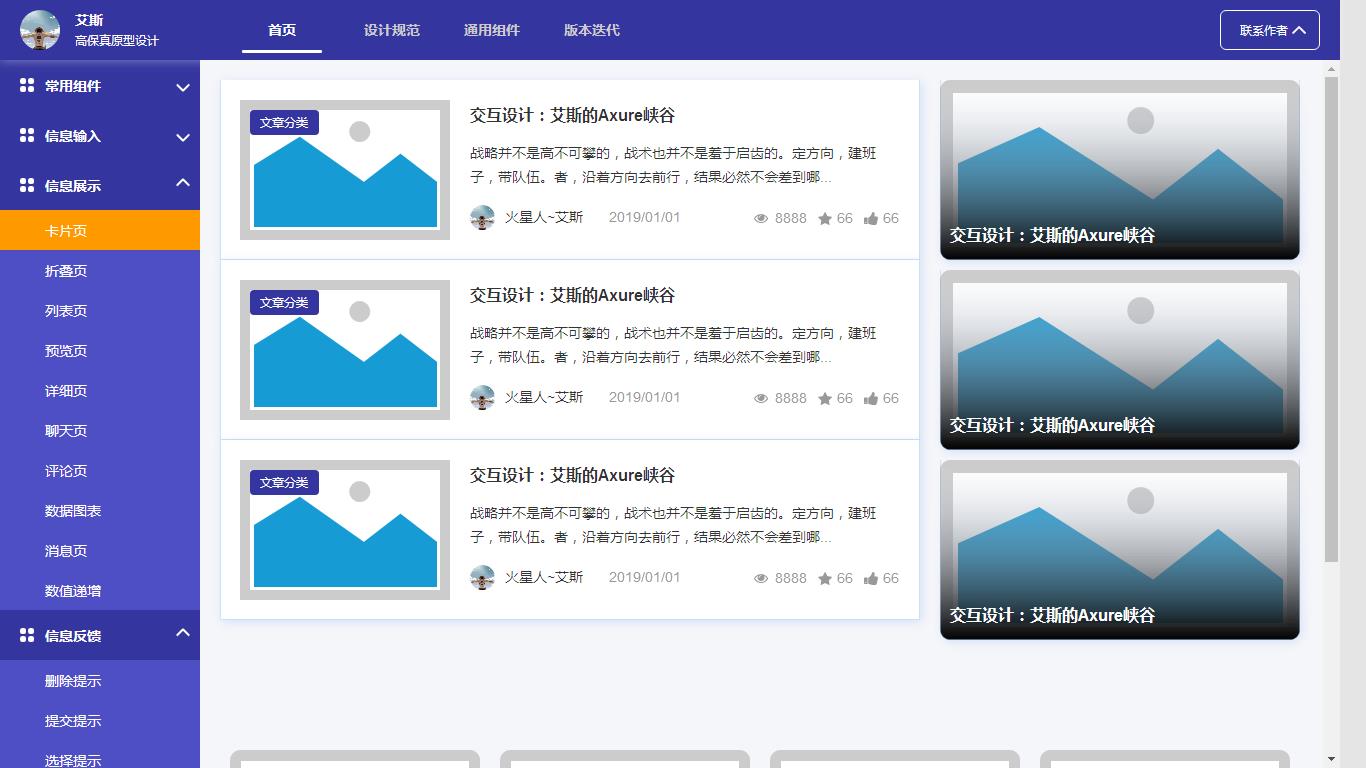This screenshot has height=768, width=1366.
Task: Click the scrollbar down arrow
Action: pos(1331,759)
